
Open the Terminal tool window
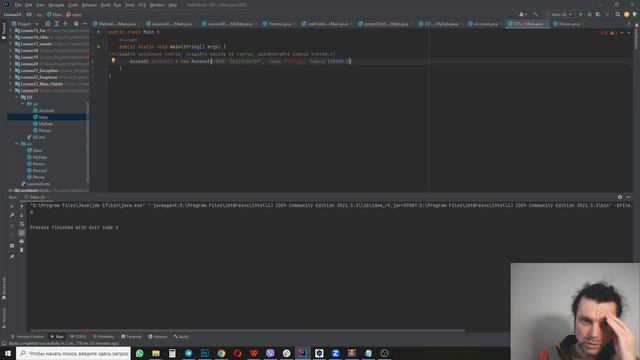[131, 337]
